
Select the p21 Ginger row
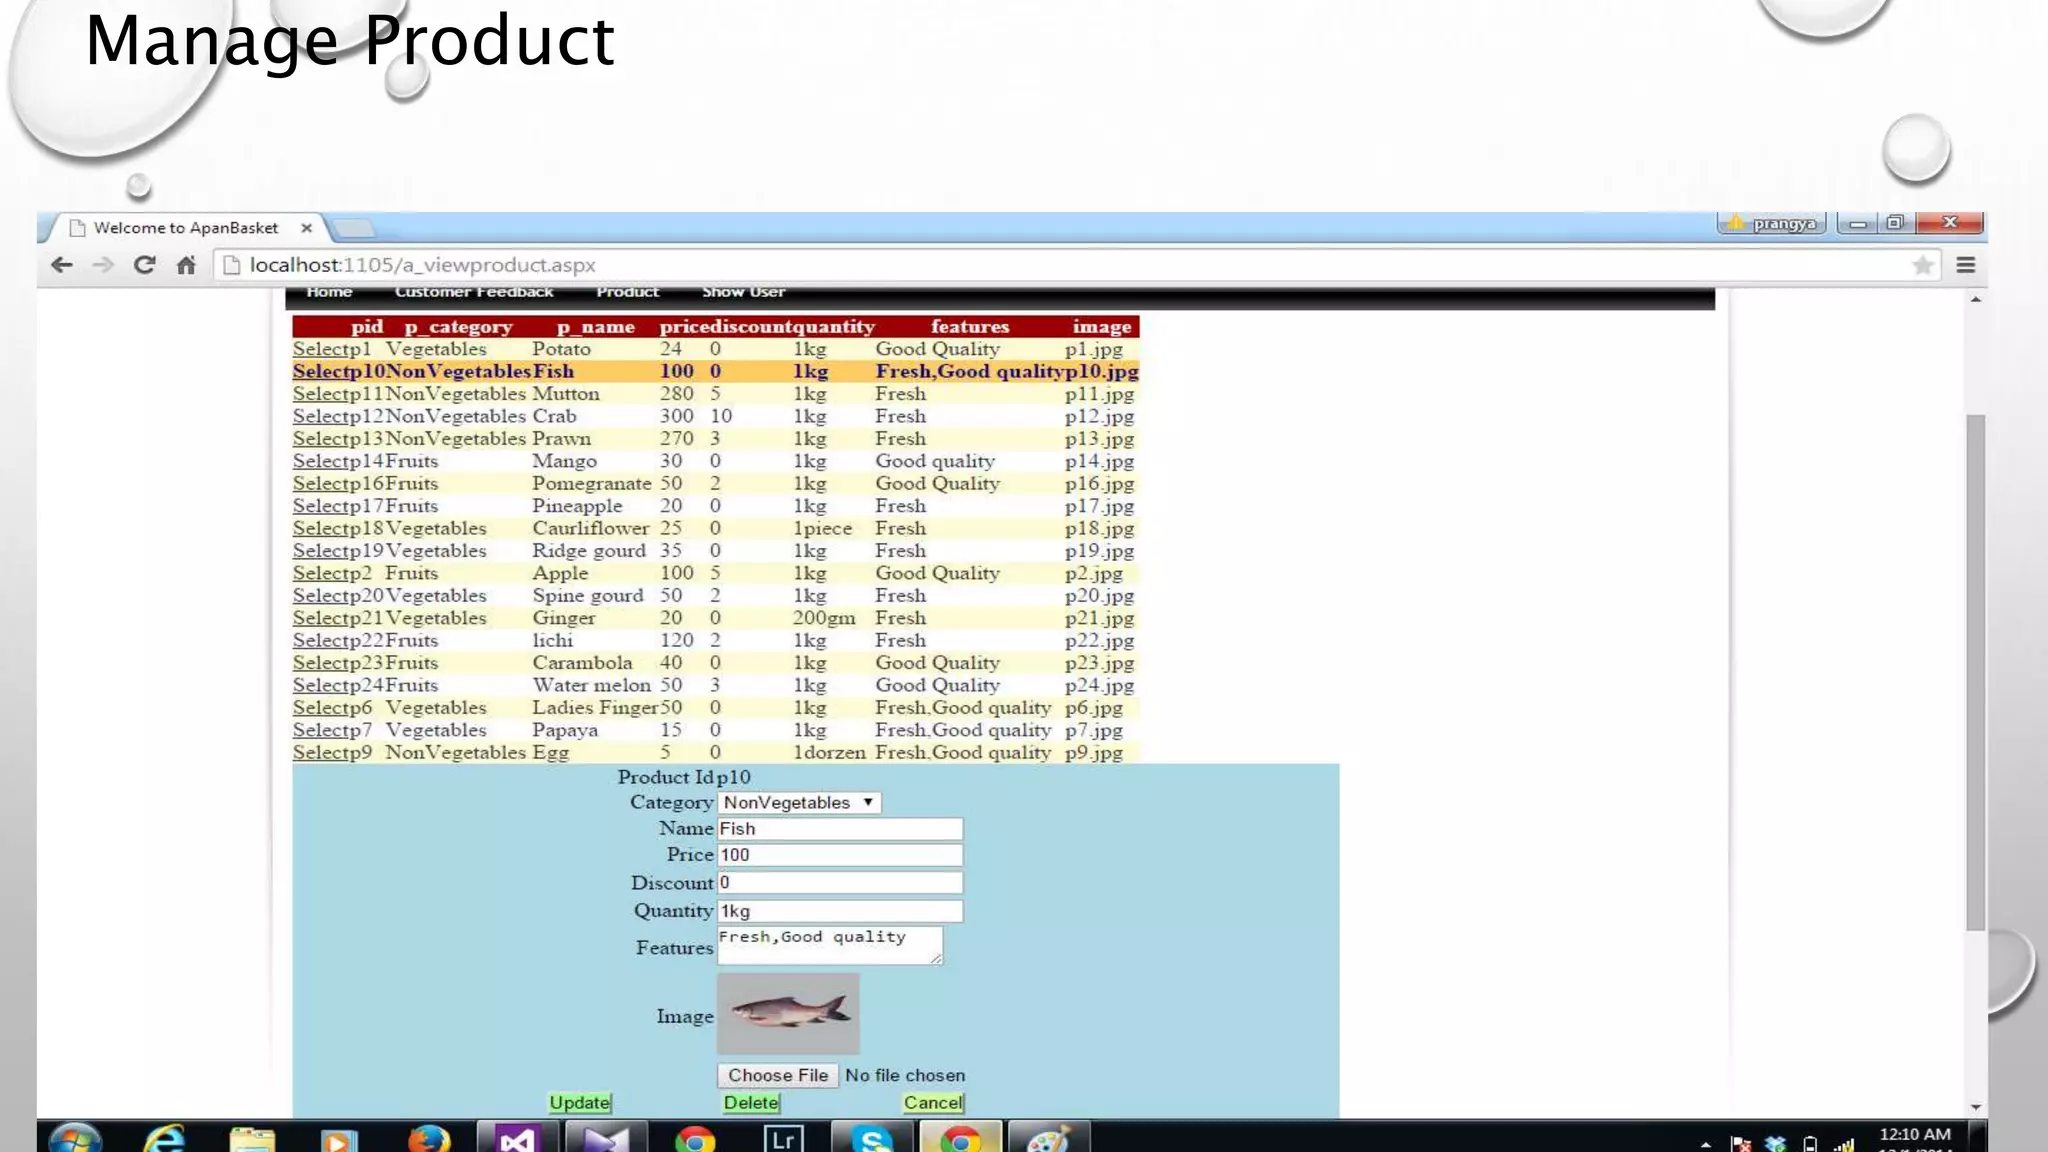pyautogui.click(x=319, y=618)
